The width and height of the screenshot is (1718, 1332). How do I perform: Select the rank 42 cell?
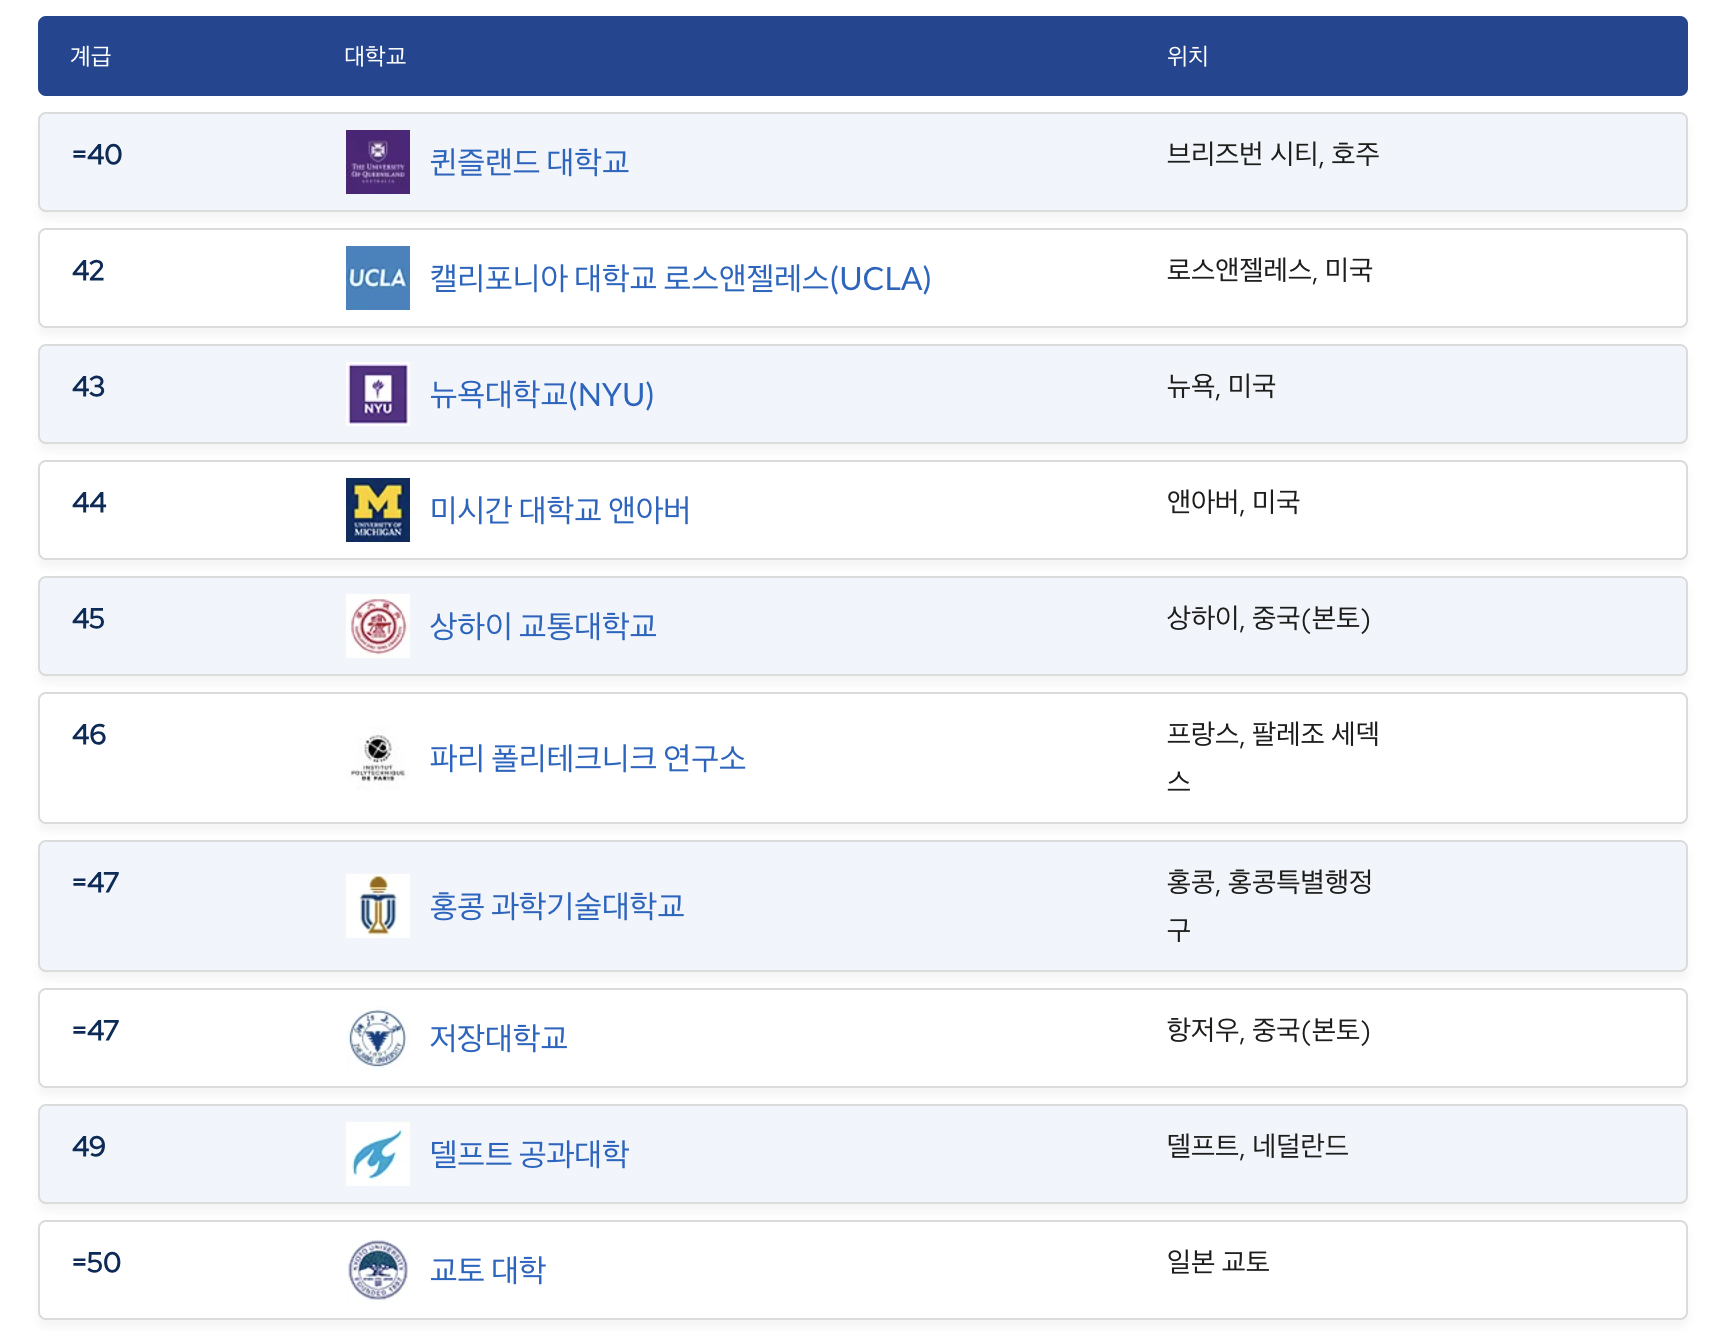tap(88, 270)
